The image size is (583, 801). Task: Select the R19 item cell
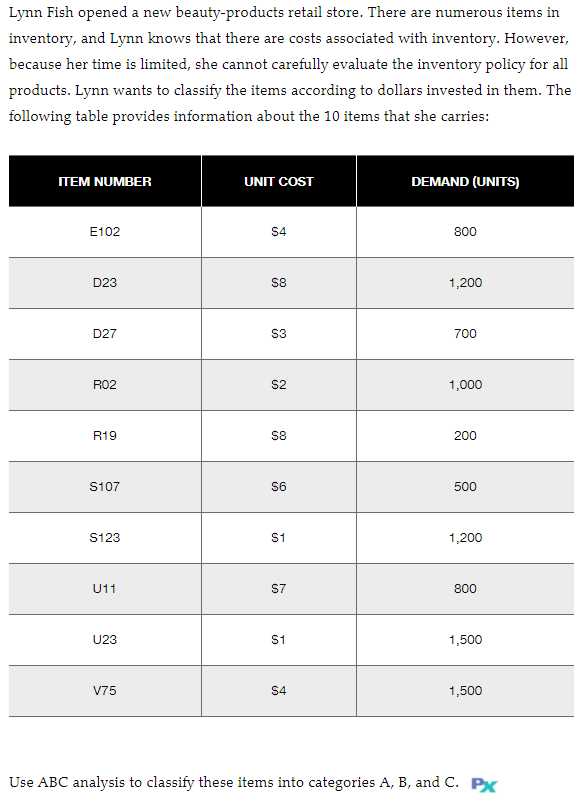tap(105, 436)
